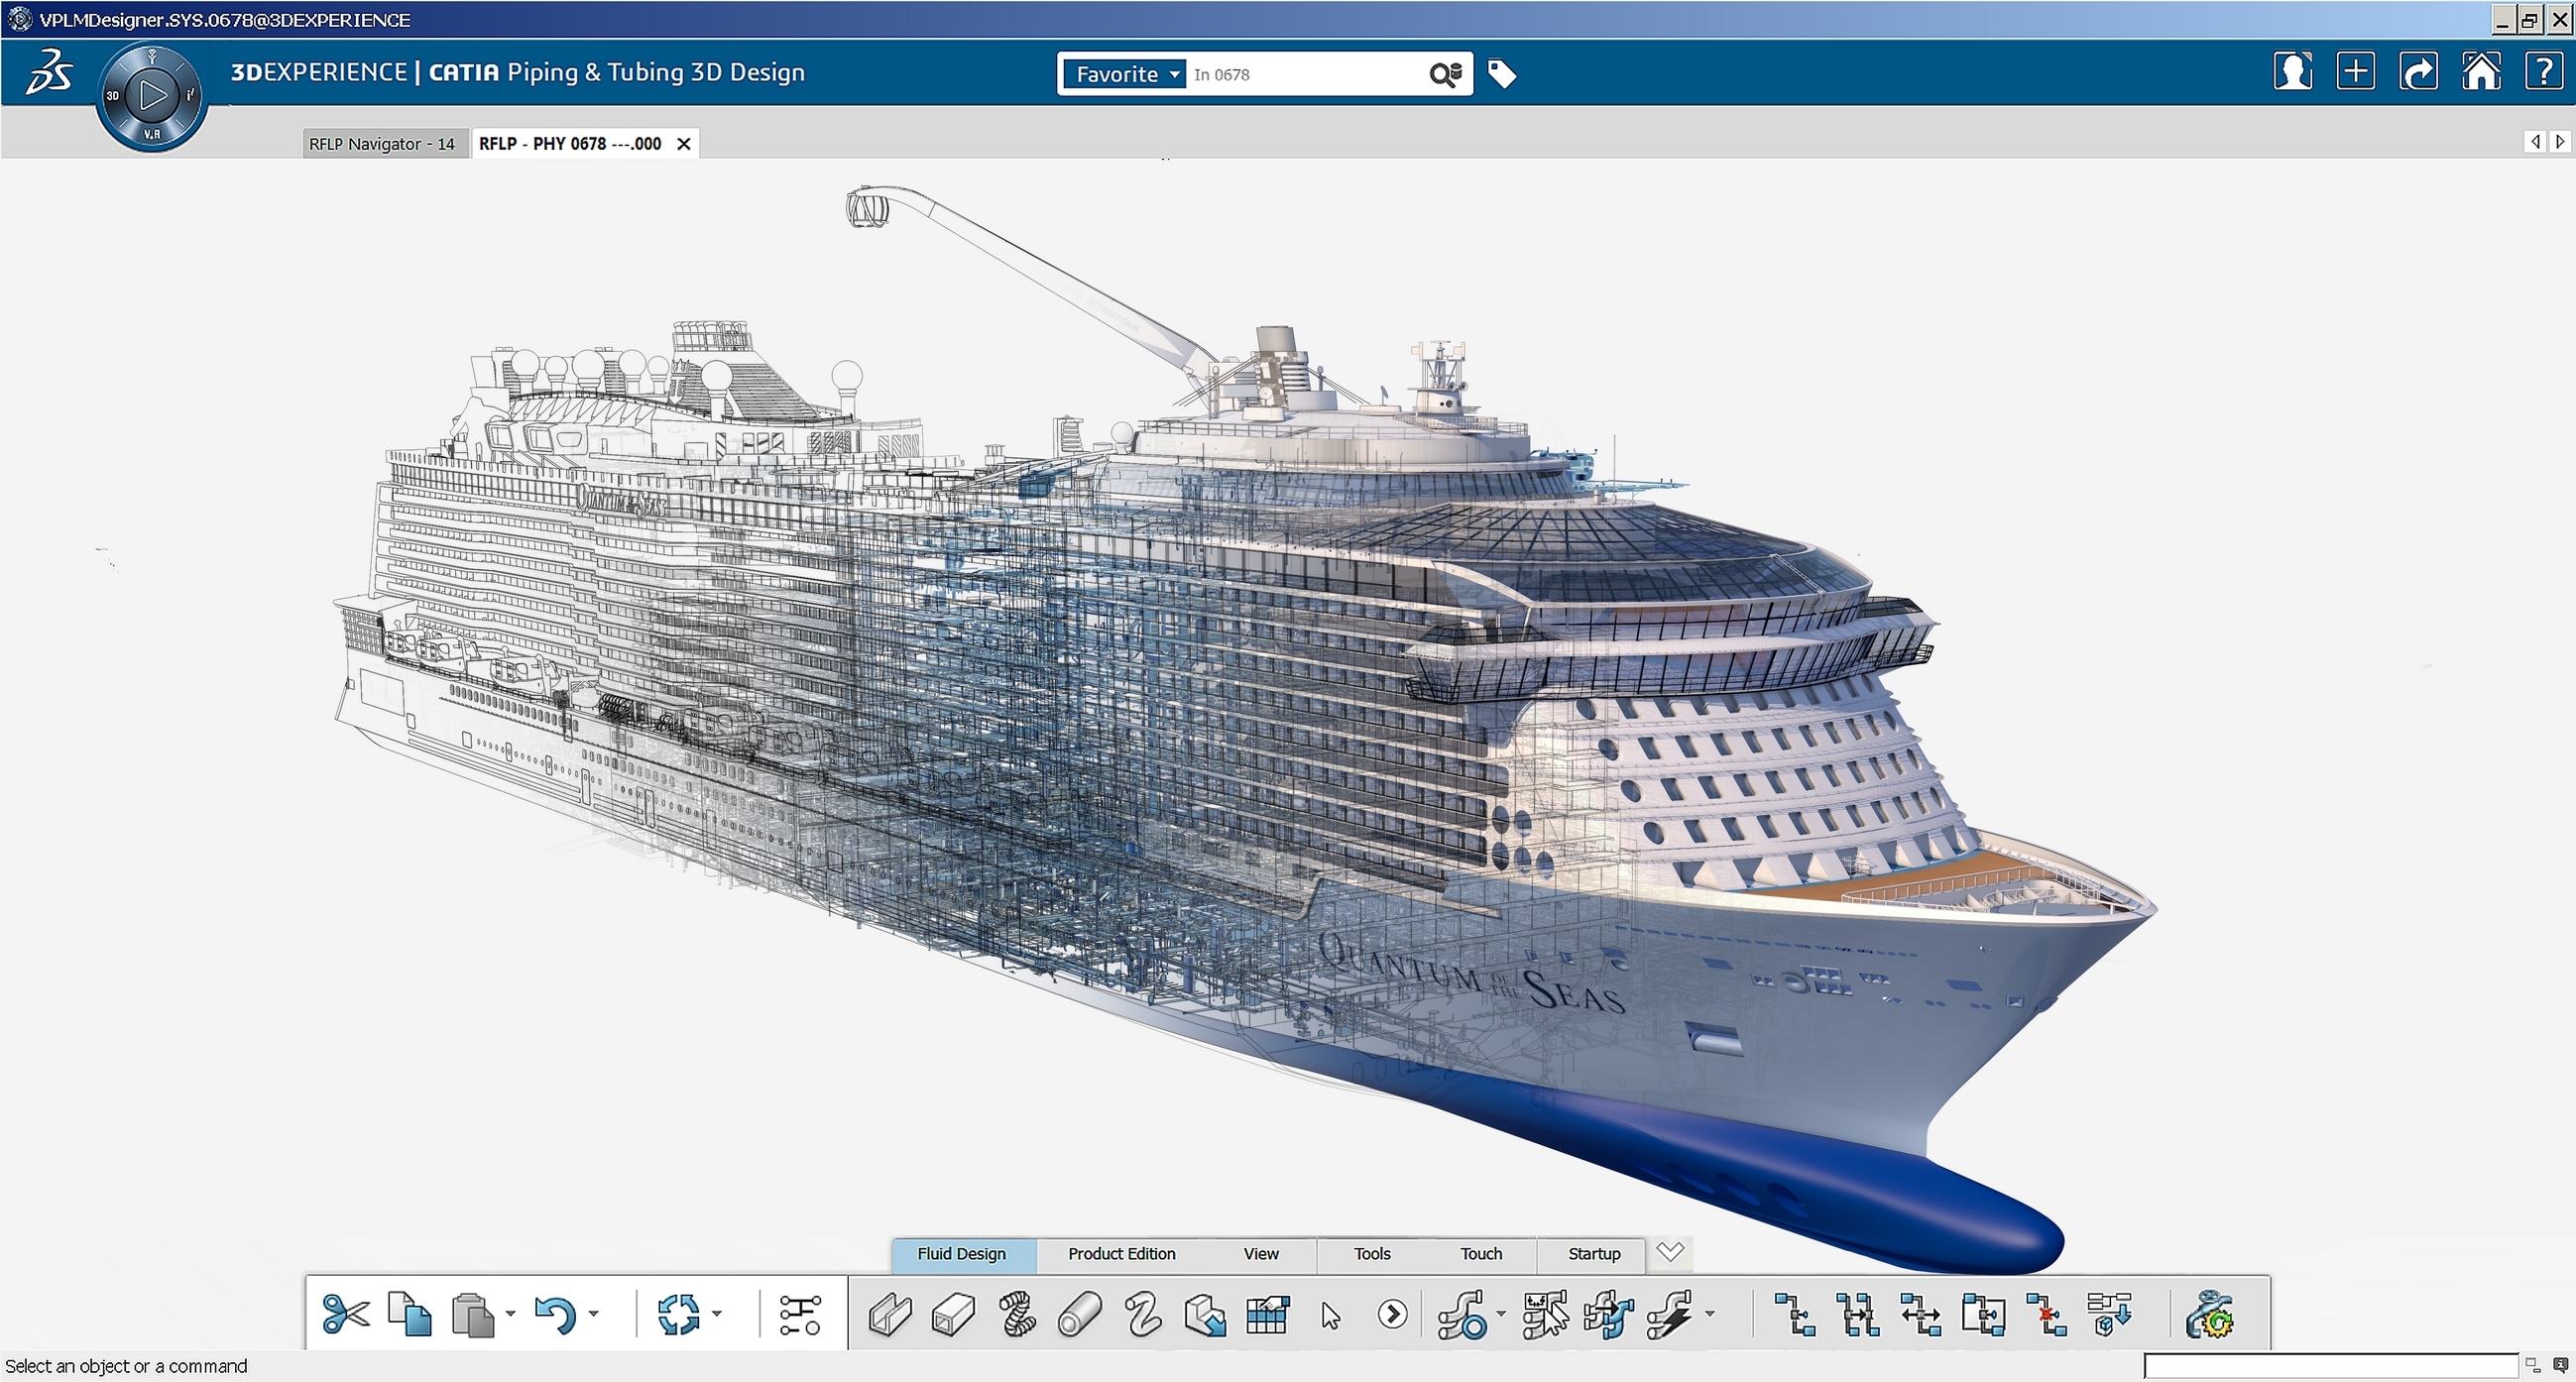Expand the Paste command dropdown arrow
The image size is (2576, 1382).
(510, 1314)
